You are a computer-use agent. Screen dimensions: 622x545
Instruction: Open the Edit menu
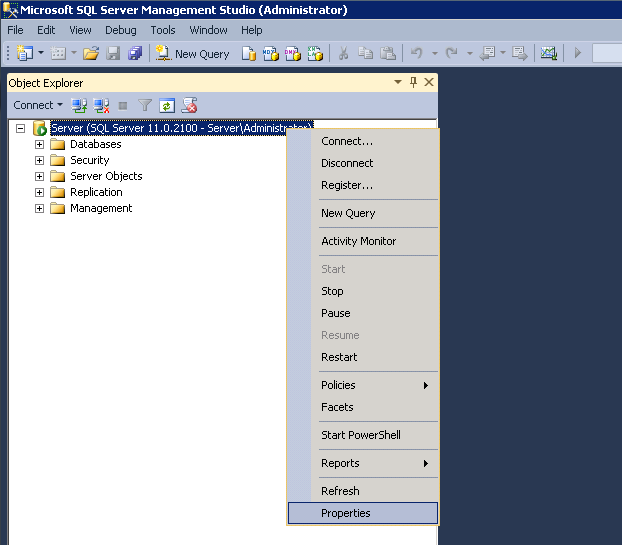46,30
